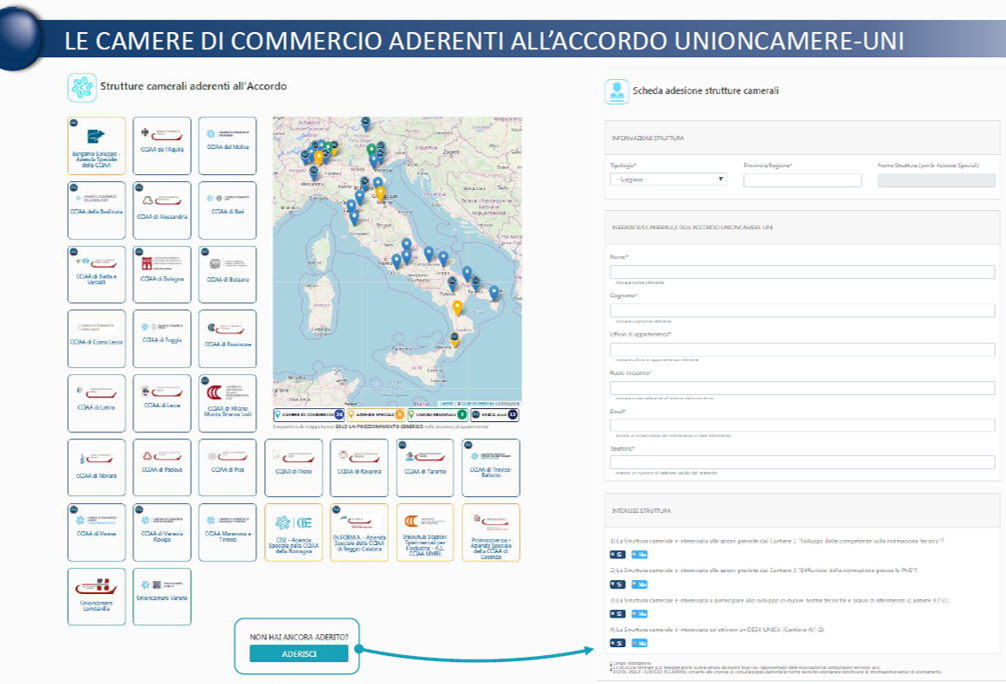This screenshot has height=684, width=1006.
Task: Select the CCIAA di Treviso-Belluno card
Action: click(x=491, y=468)
